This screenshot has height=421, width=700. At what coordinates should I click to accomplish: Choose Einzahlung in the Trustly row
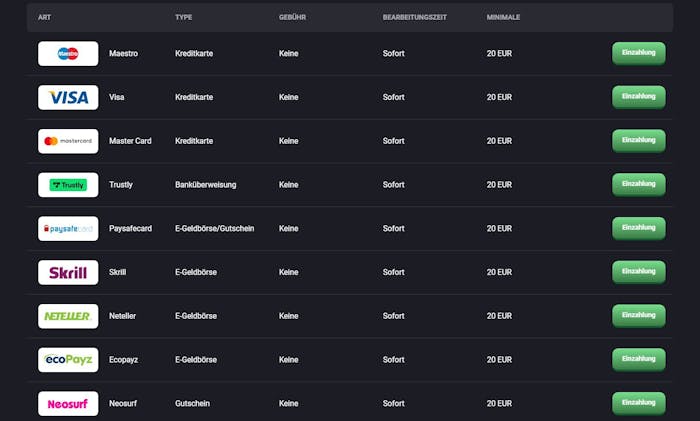(x=638, y=184)
